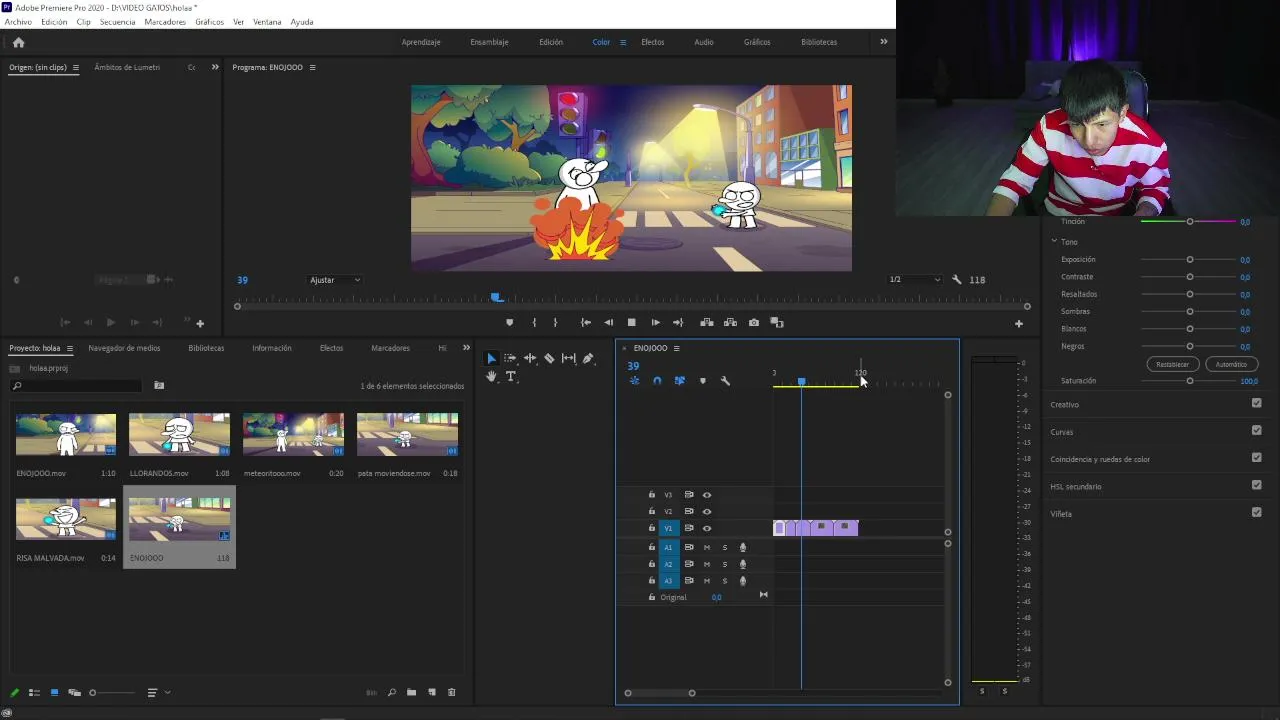Open the Secuencia menu

[117, 21]
